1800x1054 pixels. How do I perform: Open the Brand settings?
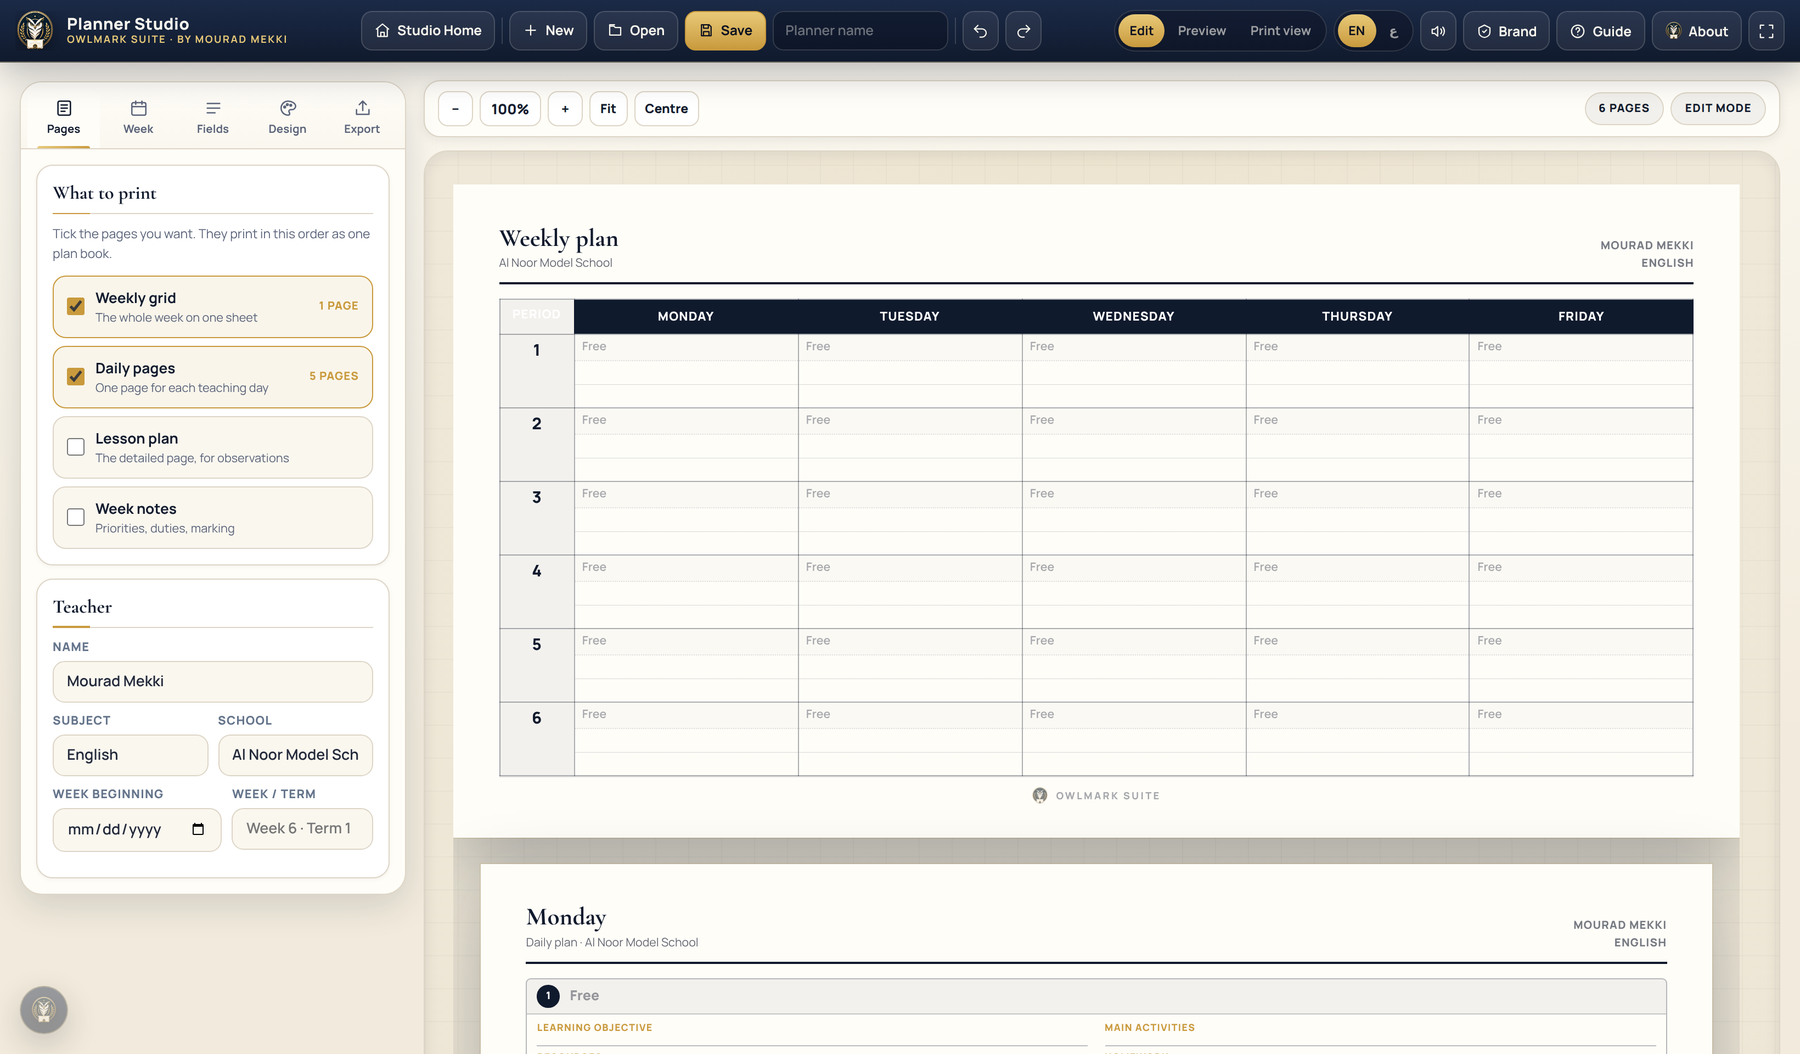[x=1507, y=31]
